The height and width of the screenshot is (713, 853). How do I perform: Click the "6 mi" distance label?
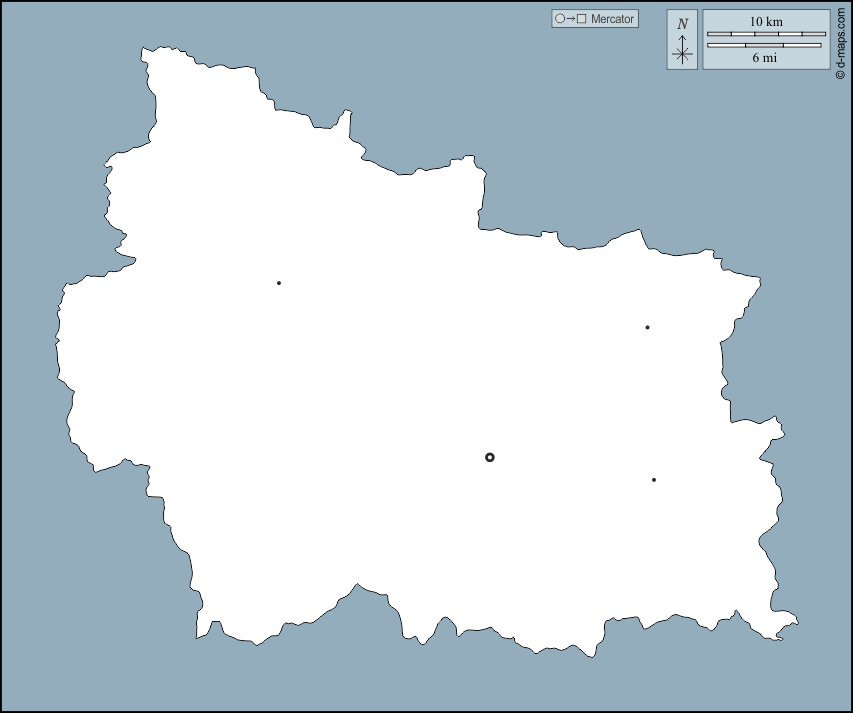tap(765, 58)
